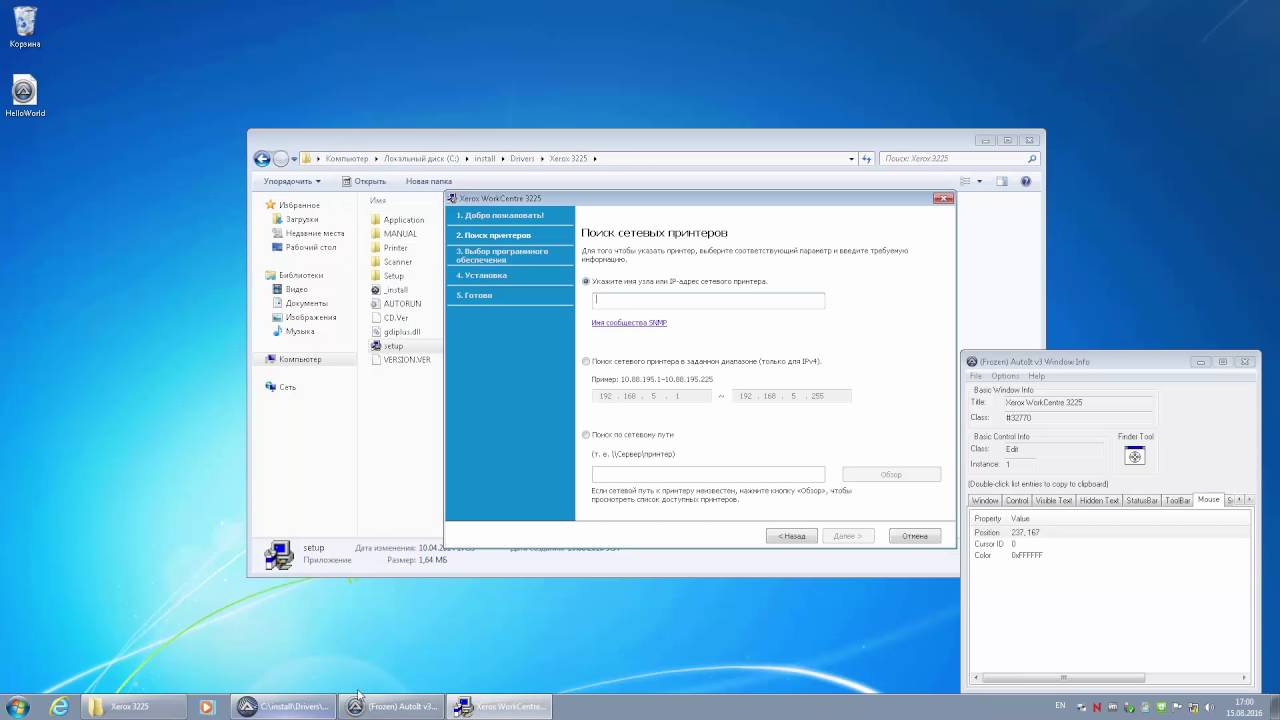Viewport: 1280px width, 720px height.
Task: Click the Отмена button in installer
Action: click(915, 536)
